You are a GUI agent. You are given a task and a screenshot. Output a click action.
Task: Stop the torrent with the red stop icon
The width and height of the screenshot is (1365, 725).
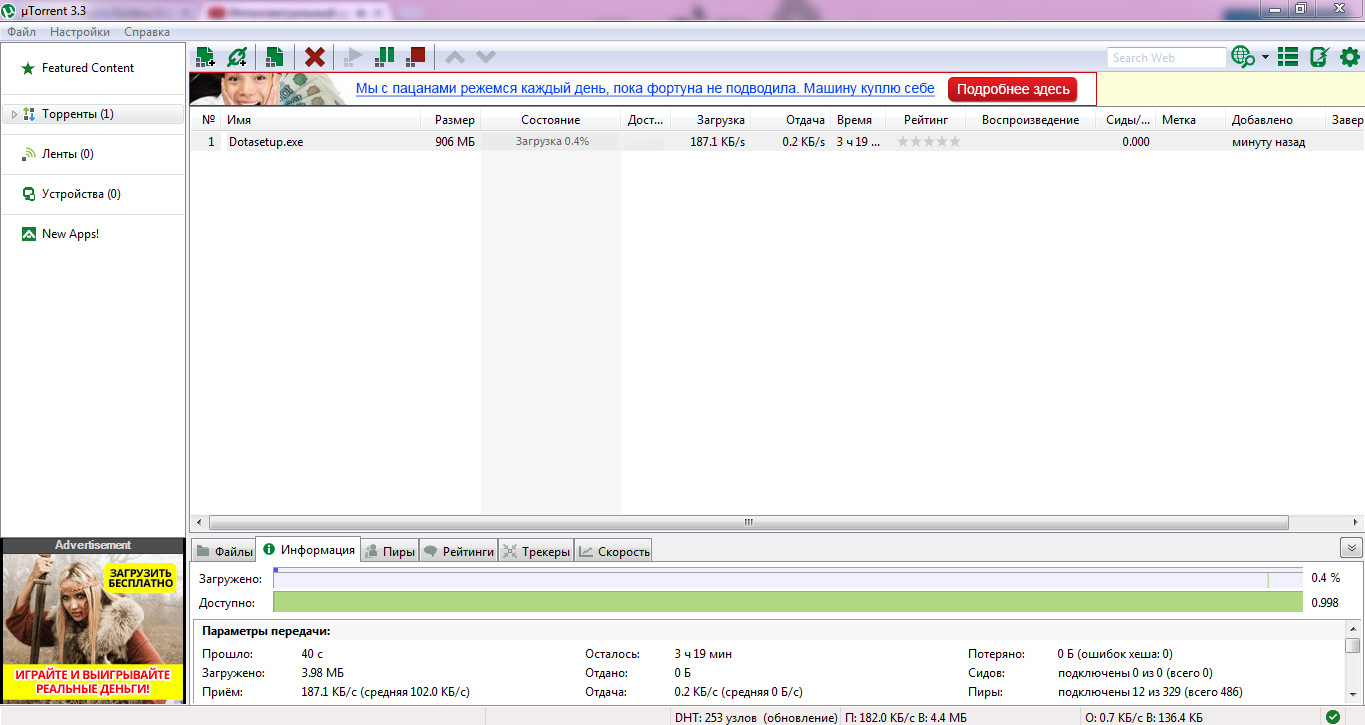point(417,57)
